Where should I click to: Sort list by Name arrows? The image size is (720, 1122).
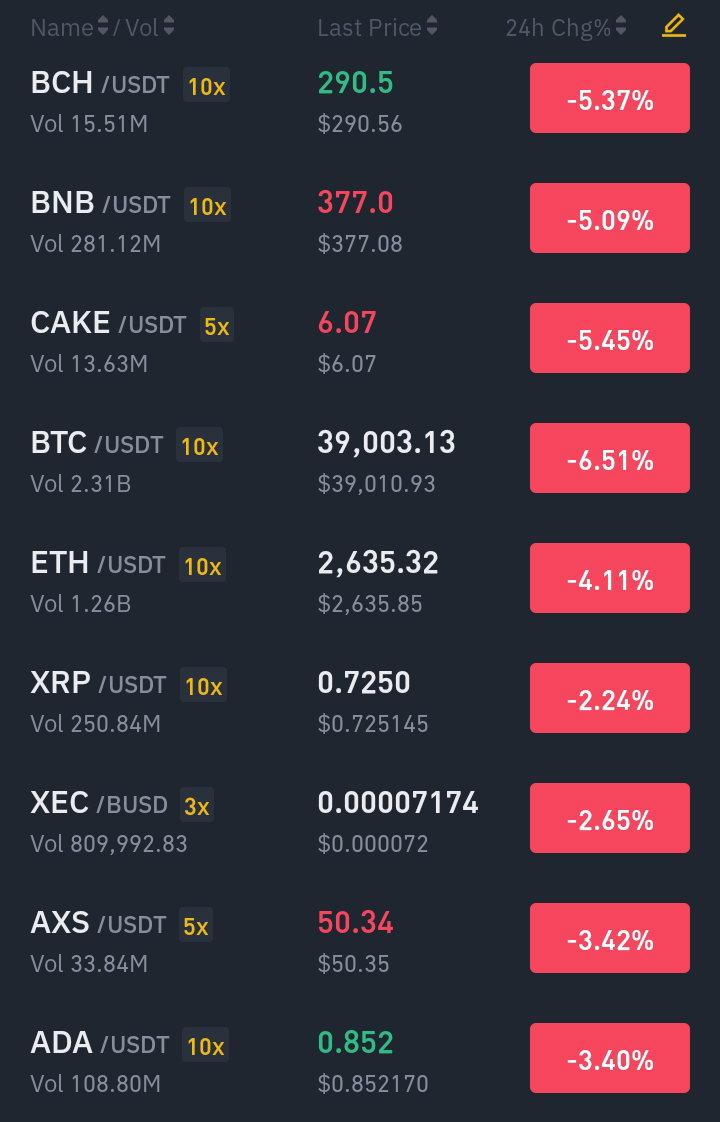pyautogui.click(x=103, y=26)
